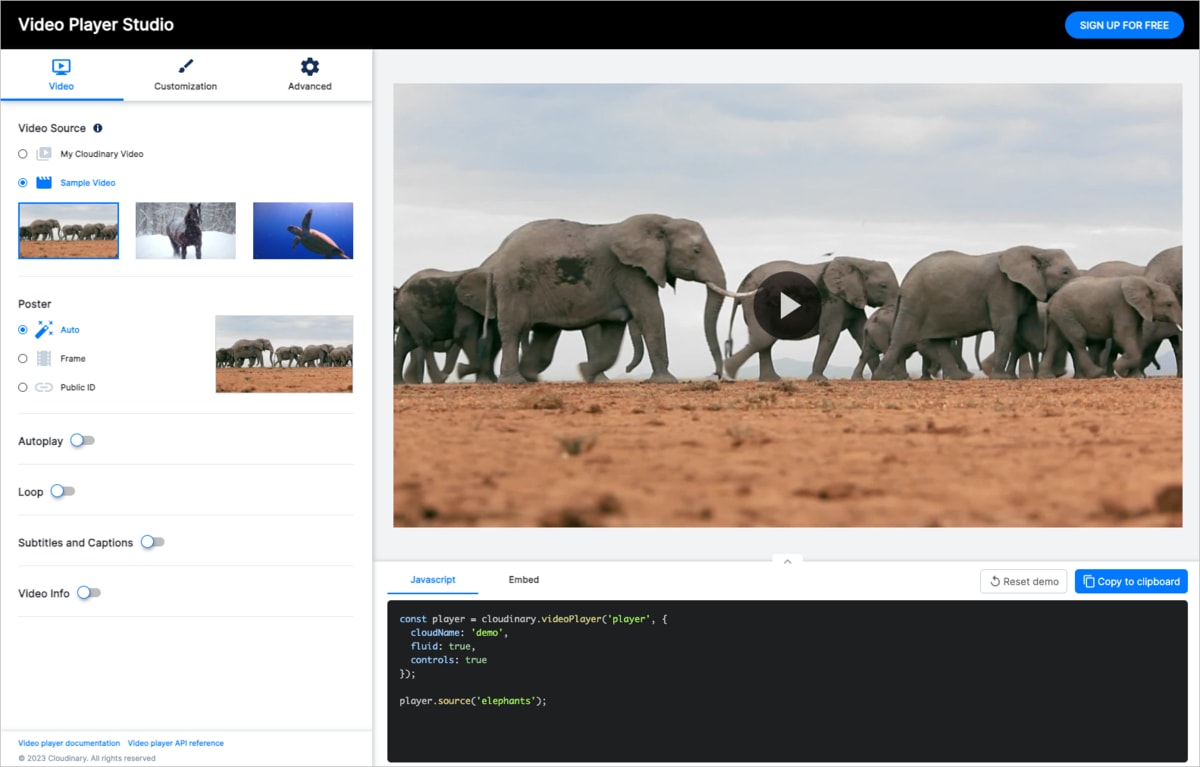Viewport: 1200px width, 767px height.
Task: Select the My Cloudinary Video option
Action: [22, 153]
